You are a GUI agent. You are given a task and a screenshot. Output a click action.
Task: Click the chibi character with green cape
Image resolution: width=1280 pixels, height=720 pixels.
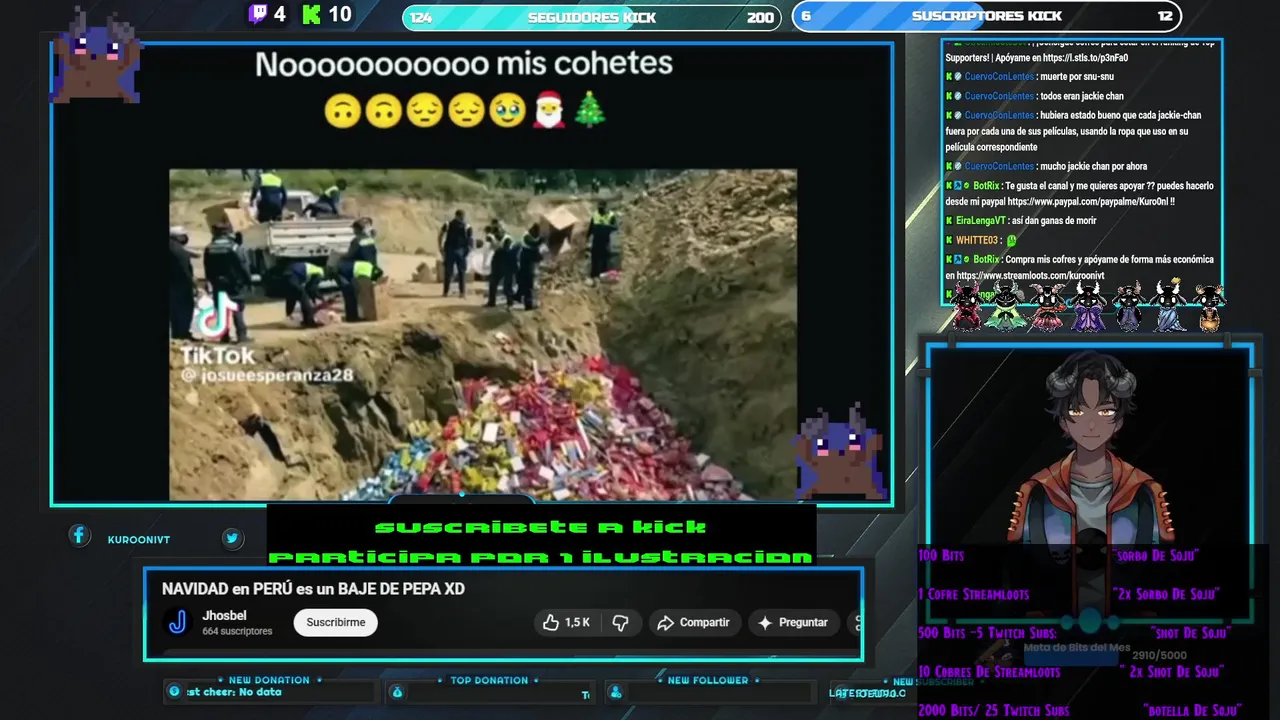[x=1005, y=305]
